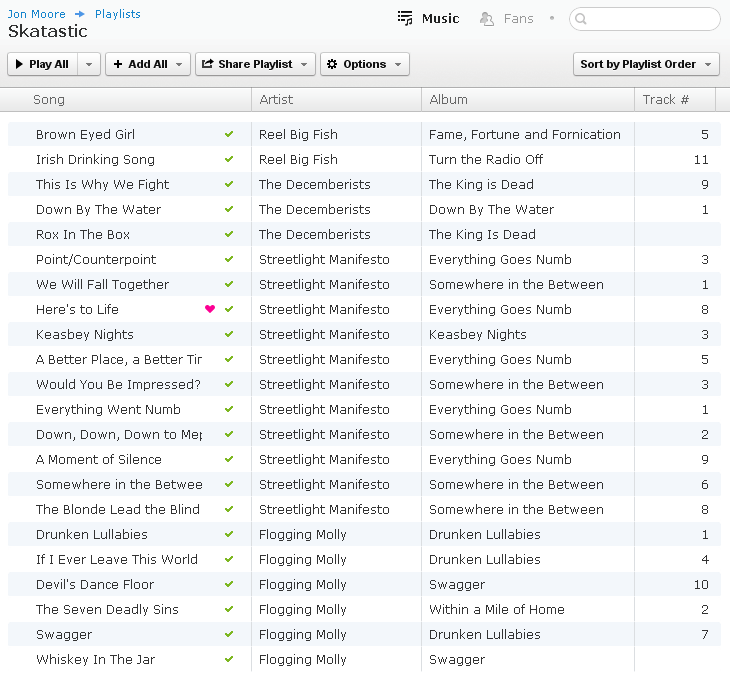Image resolution: width=730 pixels, height=682 pixels.
Task: Click green checkmark beside Point/Counterpoint
Action: 229,259
